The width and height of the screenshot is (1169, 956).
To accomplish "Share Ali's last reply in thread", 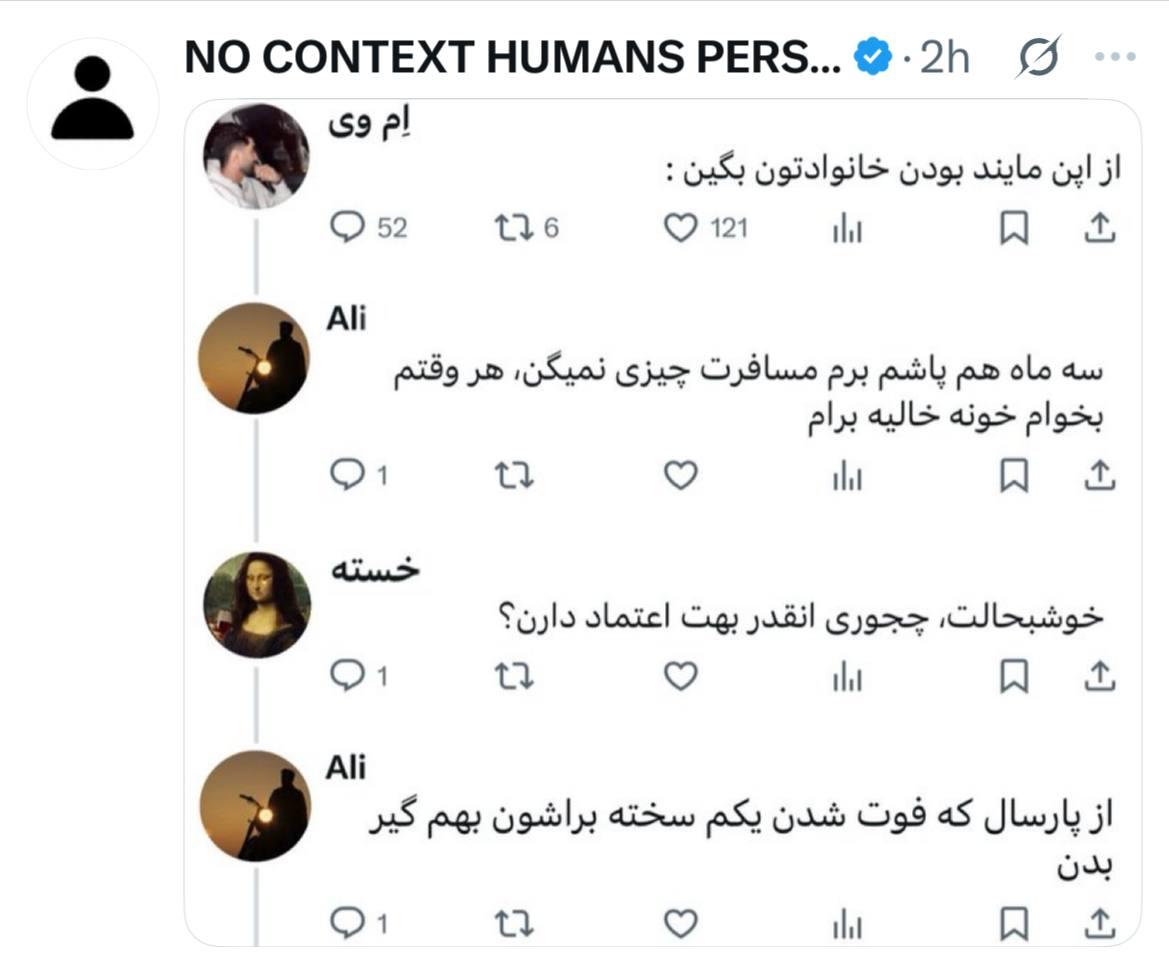I will click(1099, 922).
